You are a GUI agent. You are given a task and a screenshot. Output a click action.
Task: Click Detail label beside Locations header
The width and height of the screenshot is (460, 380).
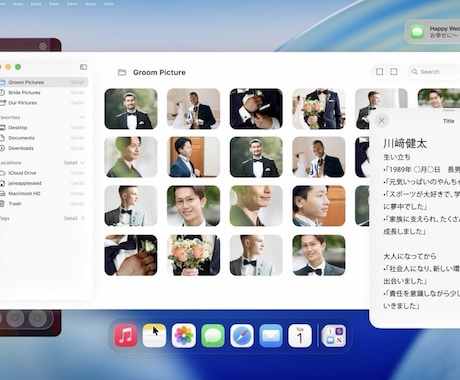click(x=71, y=163)
